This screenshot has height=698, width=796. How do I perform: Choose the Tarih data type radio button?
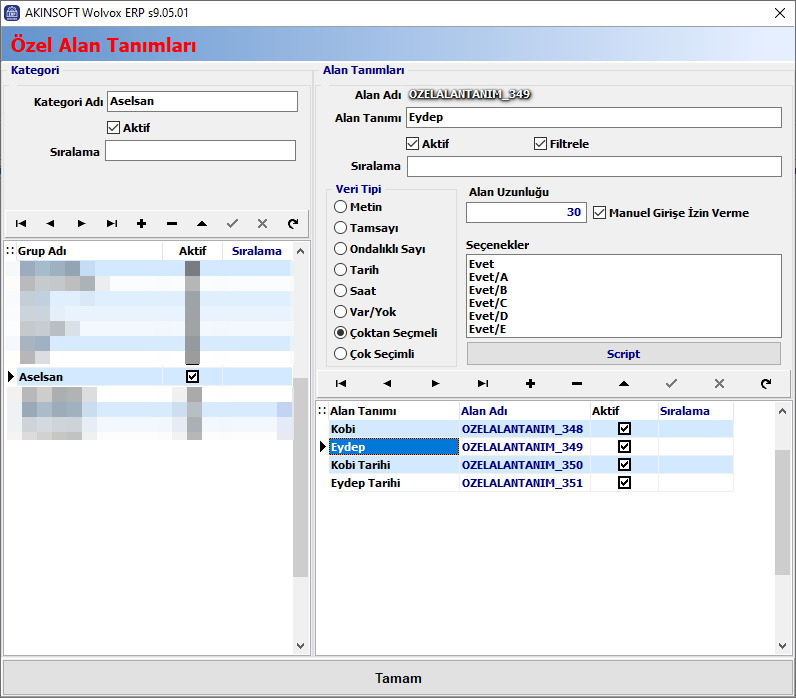point(341,270)
